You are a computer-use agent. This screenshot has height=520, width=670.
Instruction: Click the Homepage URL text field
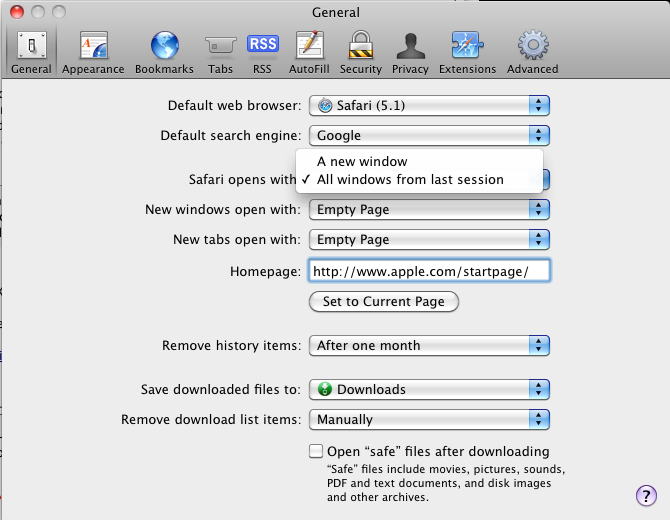point(429,271)
